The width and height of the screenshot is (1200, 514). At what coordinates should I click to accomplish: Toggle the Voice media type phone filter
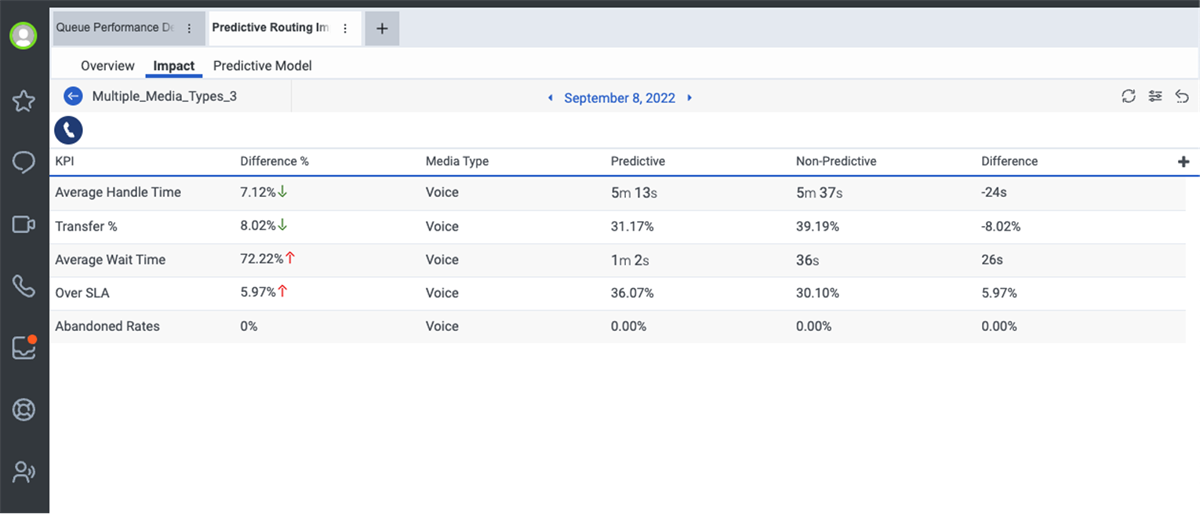point(69,130)
